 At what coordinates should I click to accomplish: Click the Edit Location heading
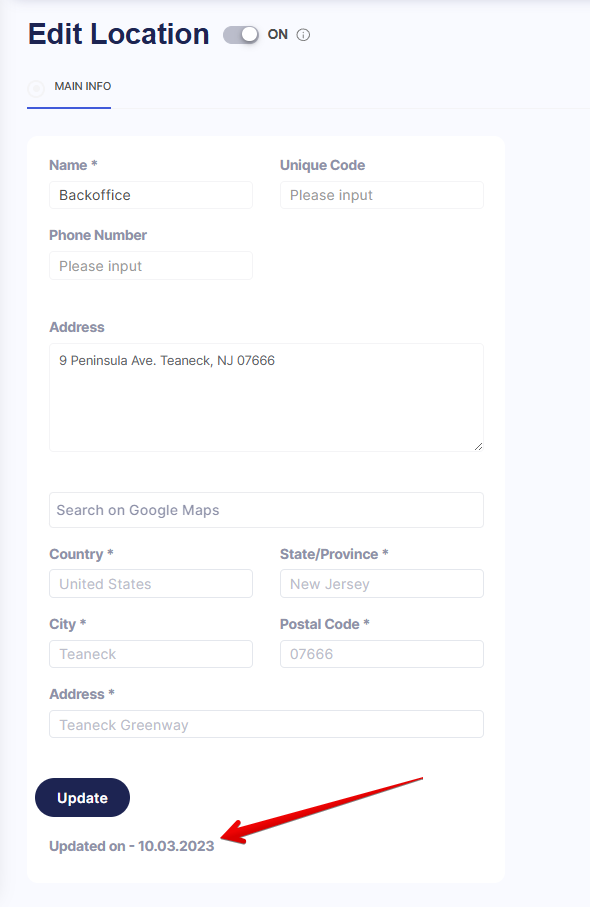click(x=119, y=34)
